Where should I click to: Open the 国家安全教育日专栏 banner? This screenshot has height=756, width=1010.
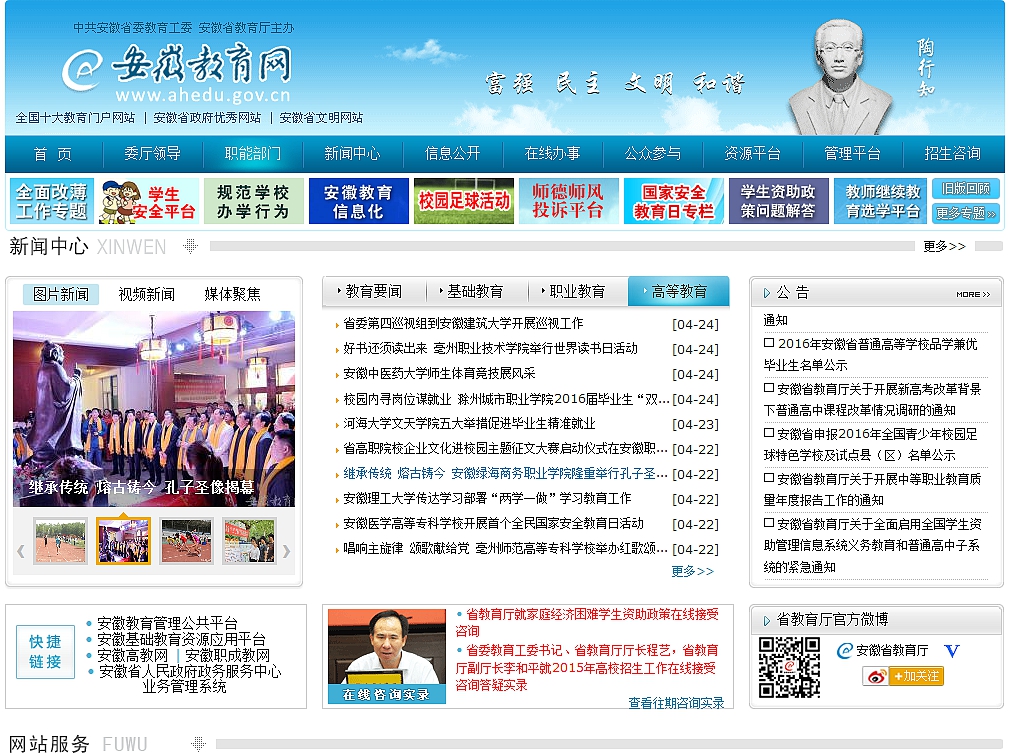[673, 201]
